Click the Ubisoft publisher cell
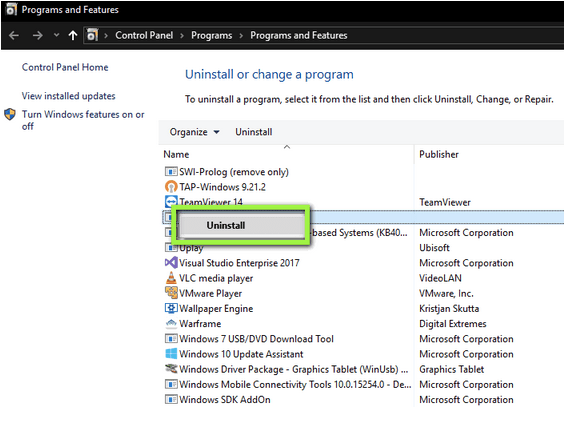Viewport: 565px width, 427px height. (434, 248)
